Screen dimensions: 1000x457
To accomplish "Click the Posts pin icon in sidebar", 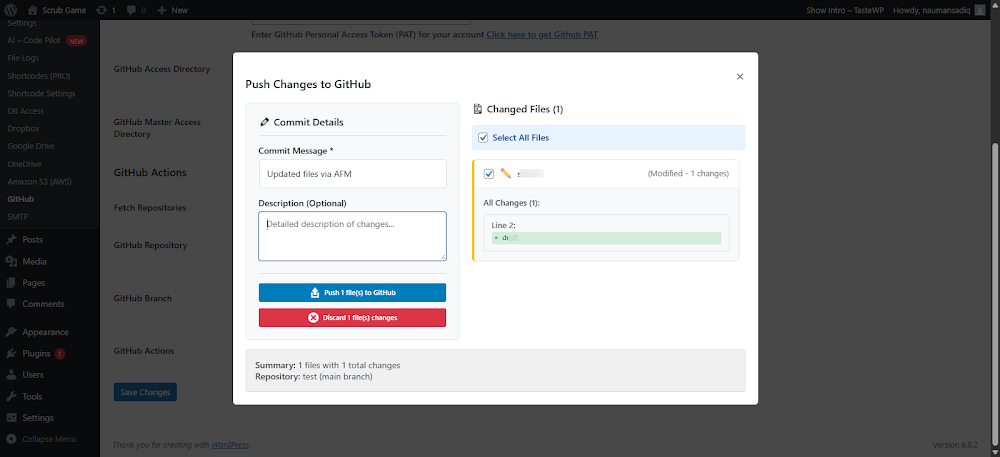I will click(11, 240).
